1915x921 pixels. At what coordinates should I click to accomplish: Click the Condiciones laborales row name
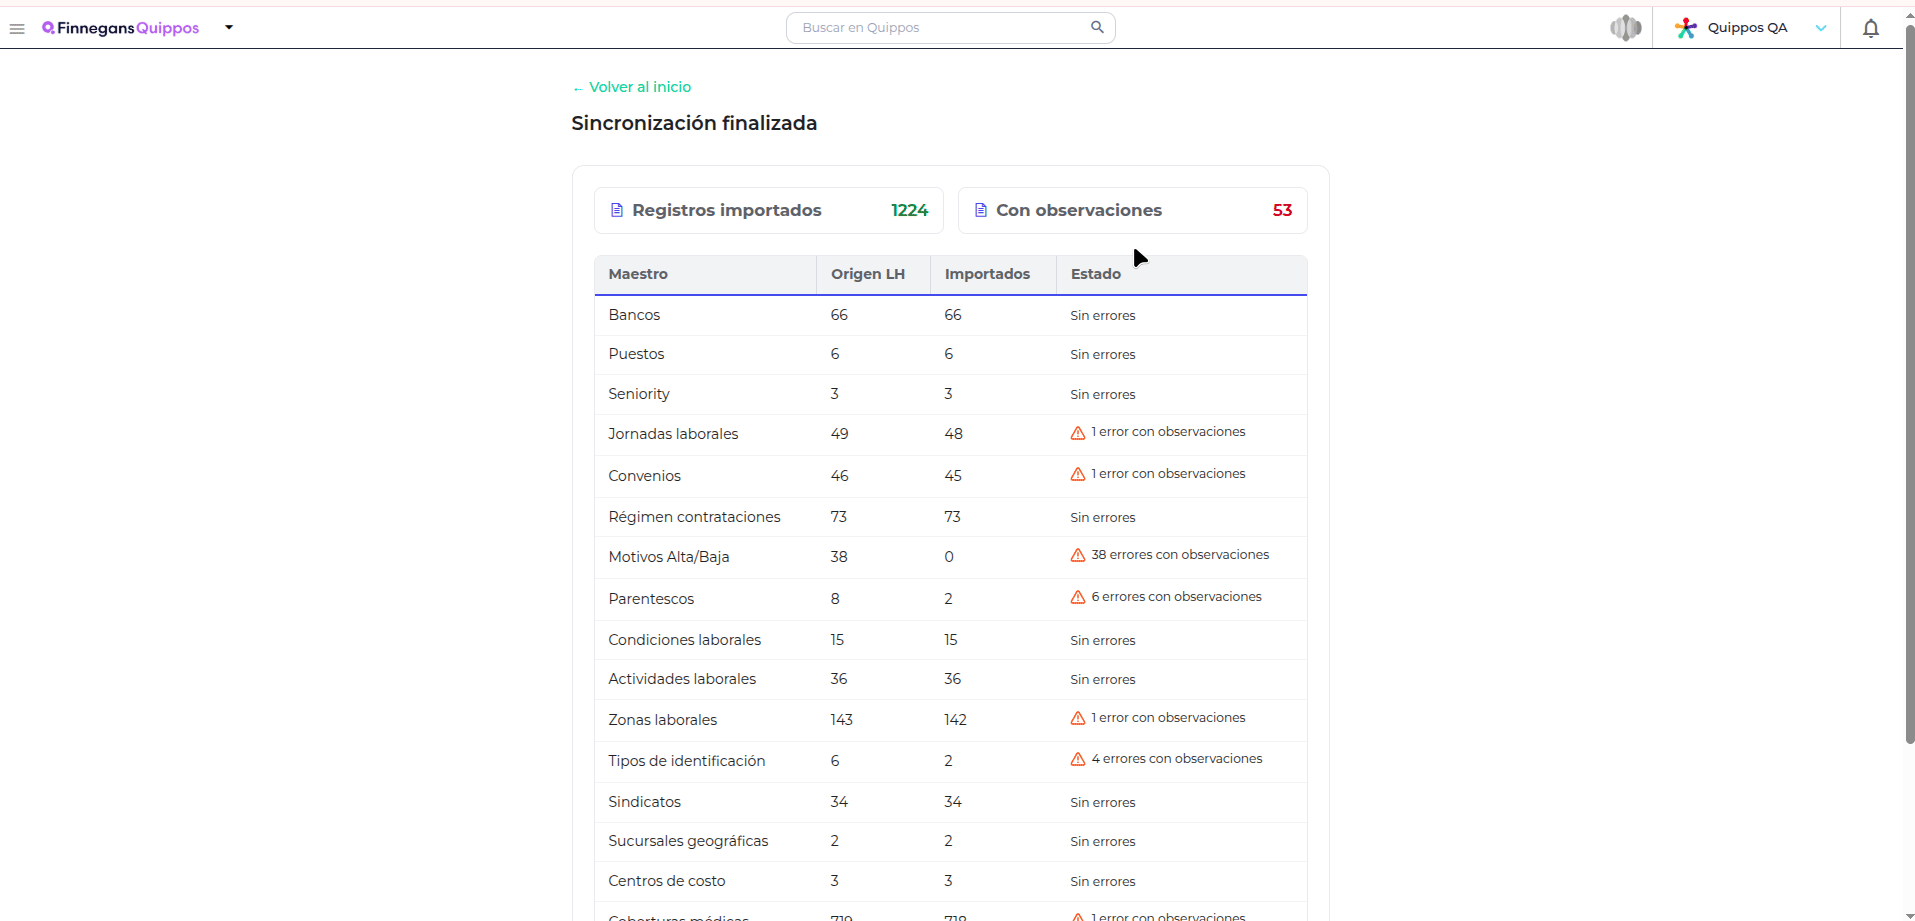click(684, 640)
